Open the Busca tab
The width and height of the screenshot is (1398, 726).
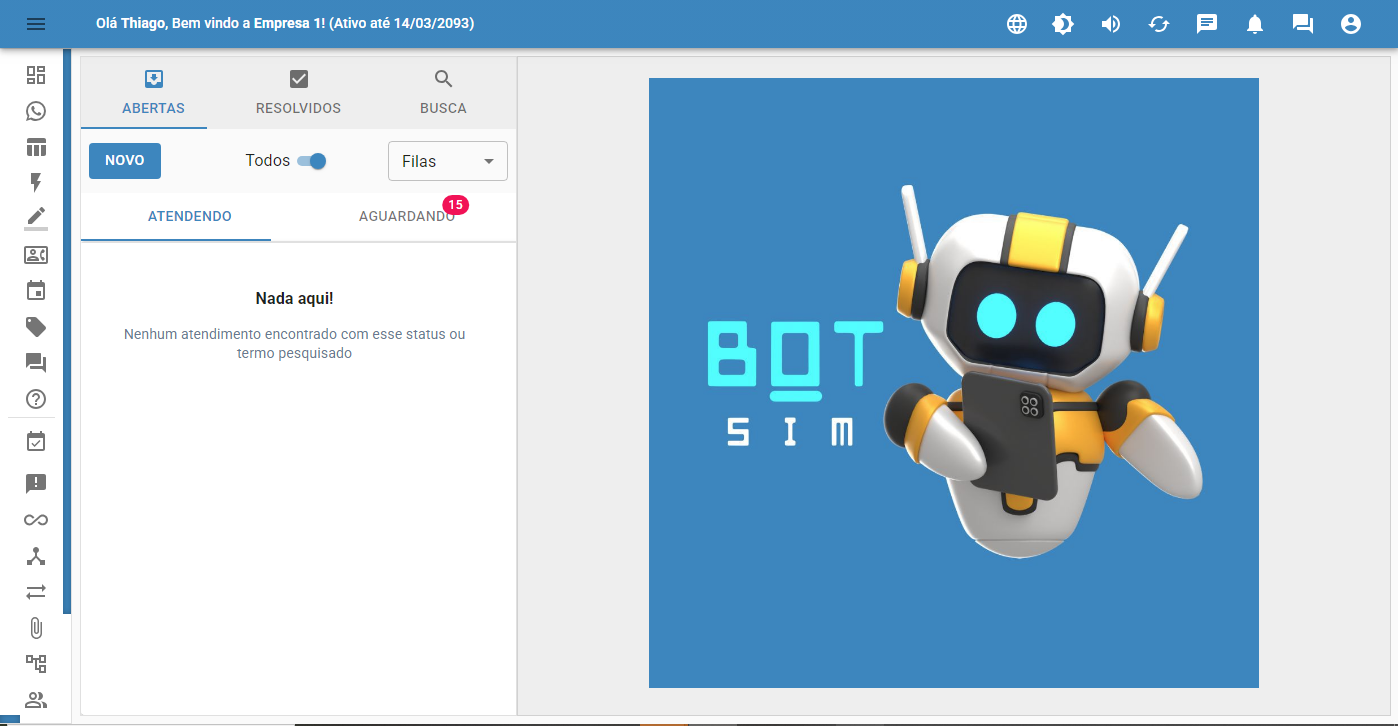pyautogui.click(x=443, y=93)
